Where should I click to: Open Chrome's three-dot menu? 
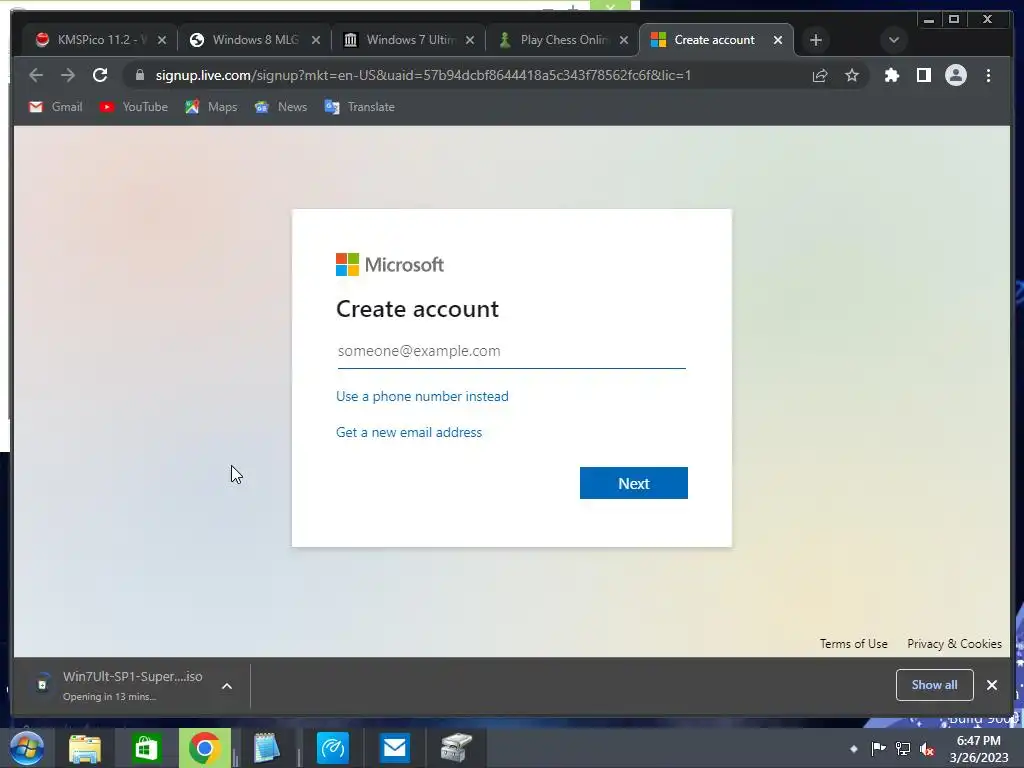point(988,75)
